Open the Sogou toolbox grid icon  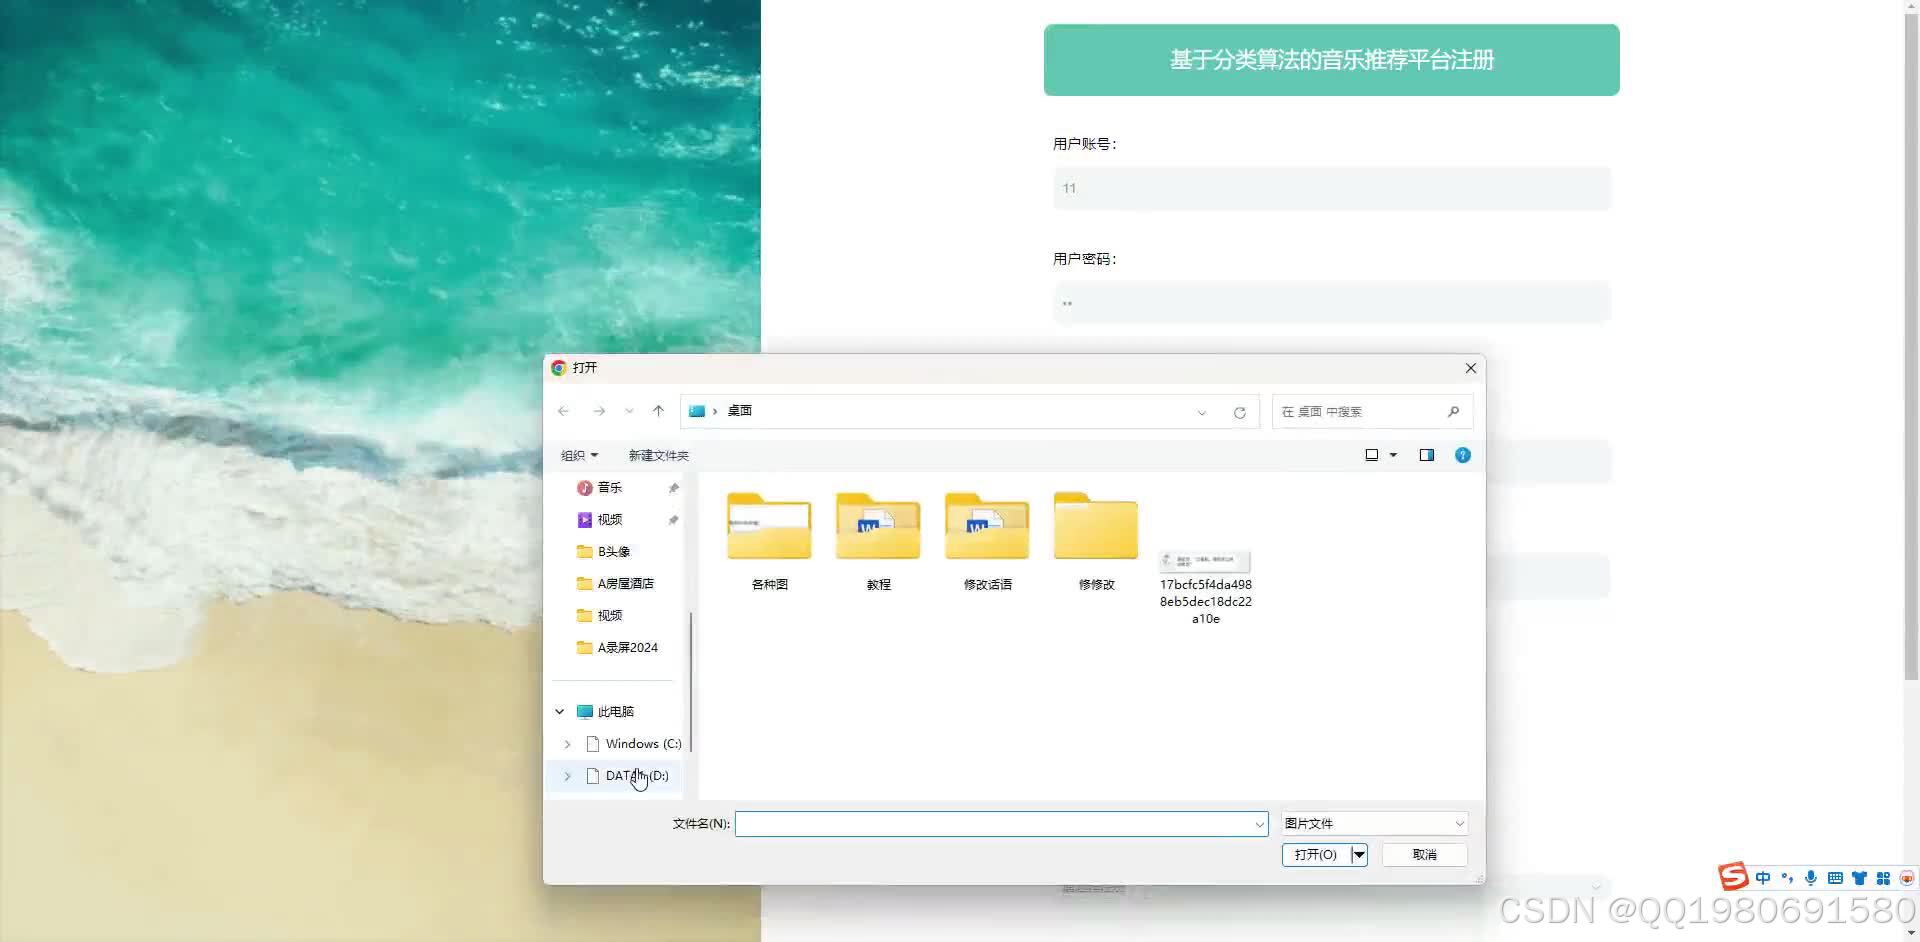click(1884, 877)
